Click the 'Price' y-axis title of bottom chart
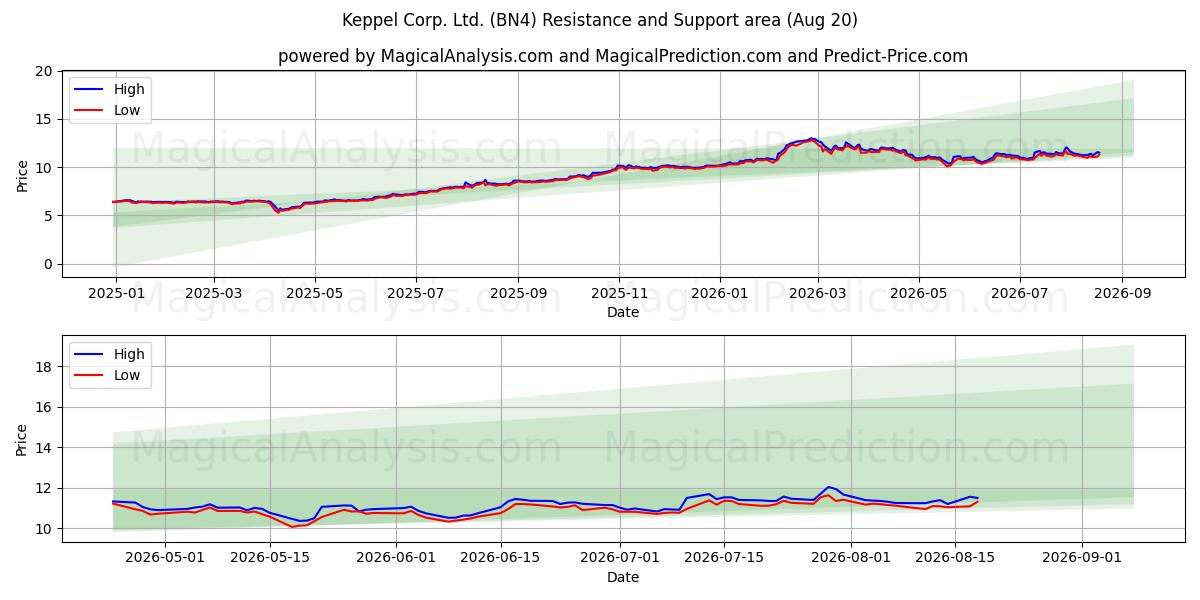 [22, 439]
